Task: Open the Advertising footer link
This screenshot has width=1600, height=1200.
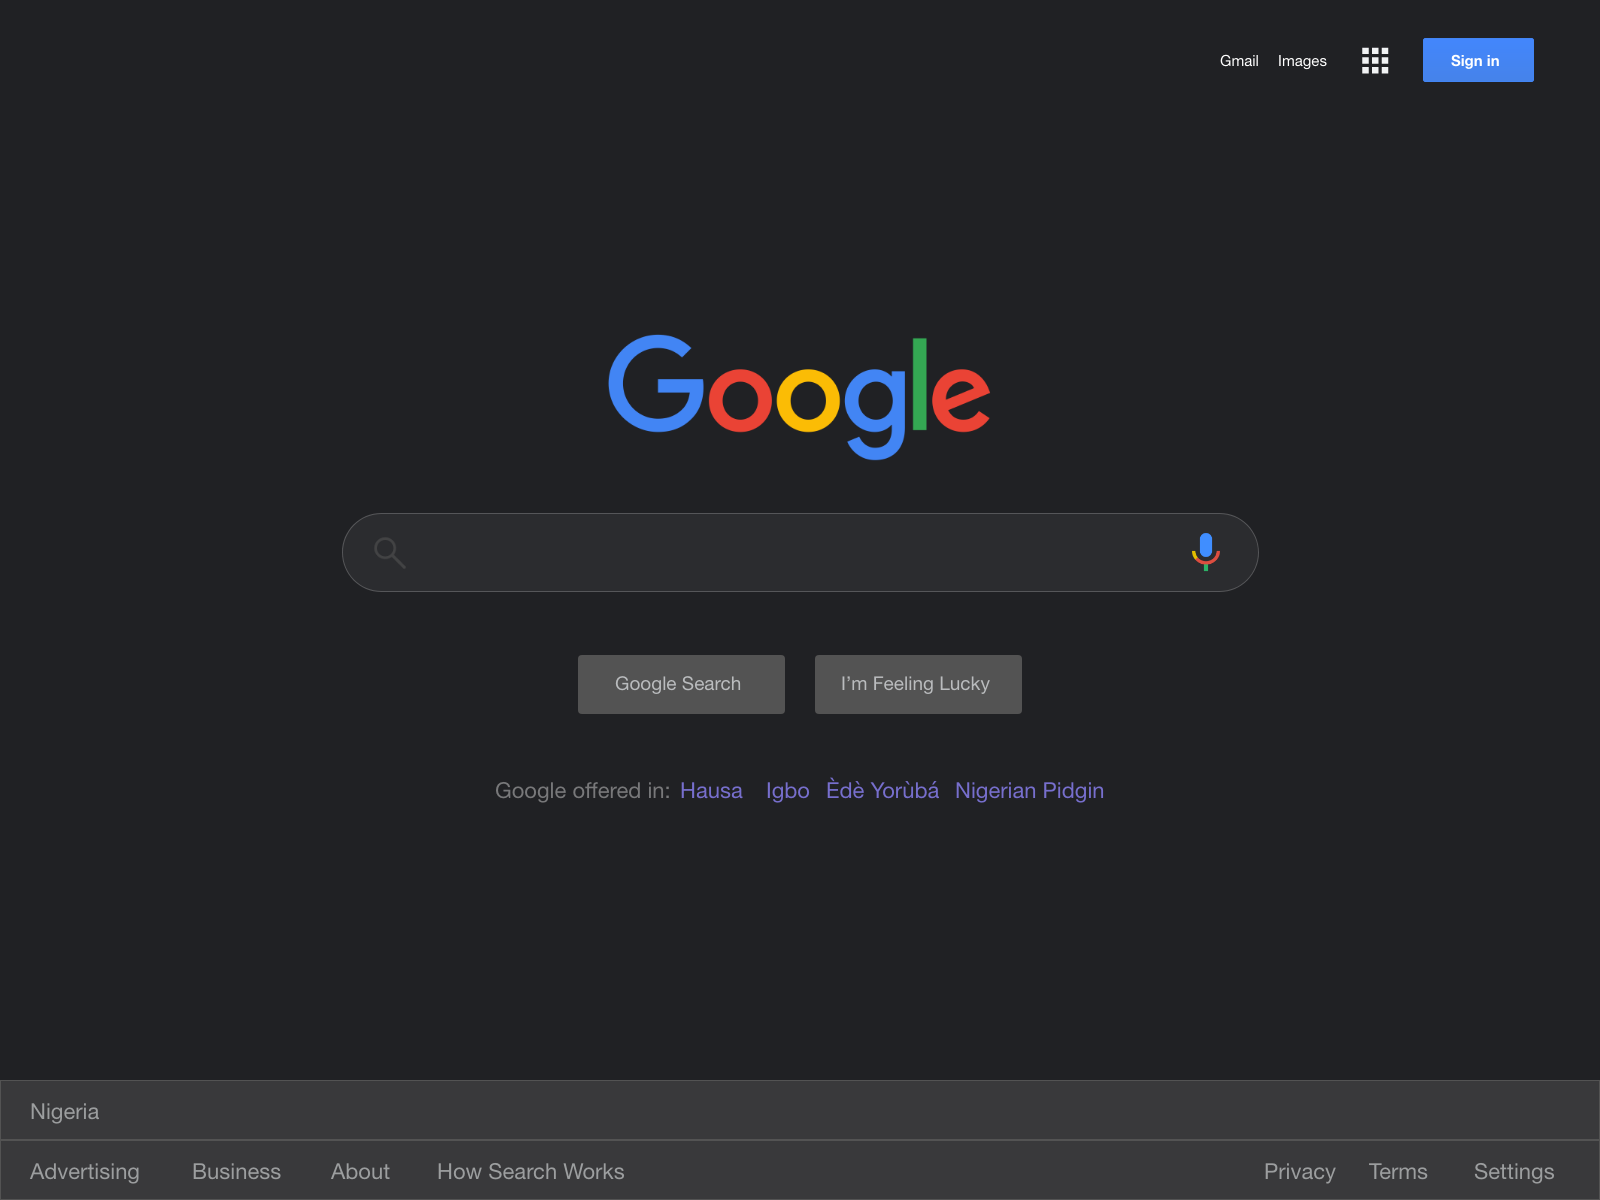Action: [85, 1172]
